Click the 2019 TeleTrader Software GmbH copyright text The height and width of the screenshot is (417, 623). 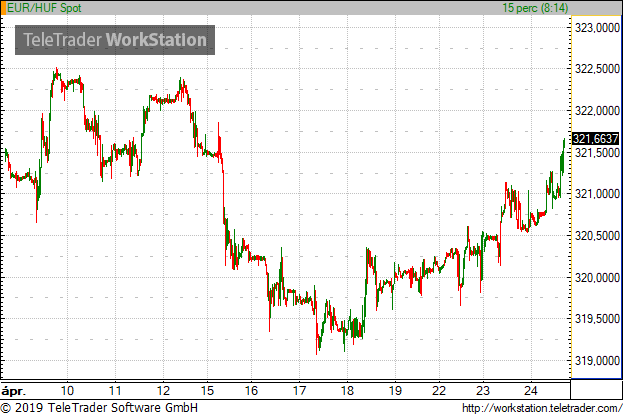99,408
